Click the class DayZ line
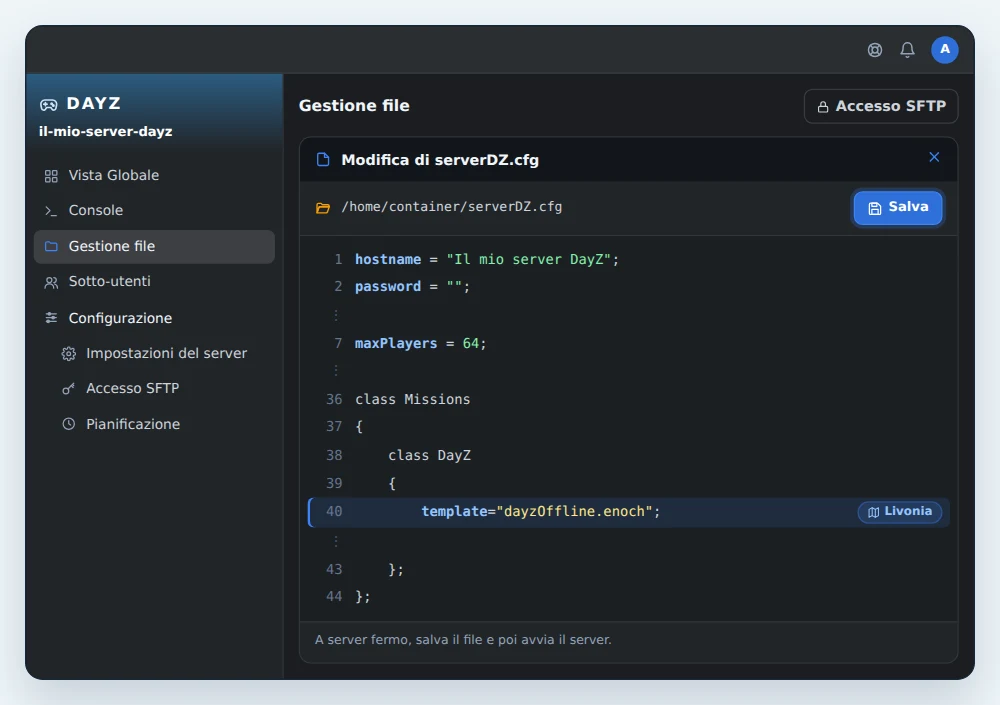The height and width of the screenshot is (705, 1000). [x=628, y=456]
